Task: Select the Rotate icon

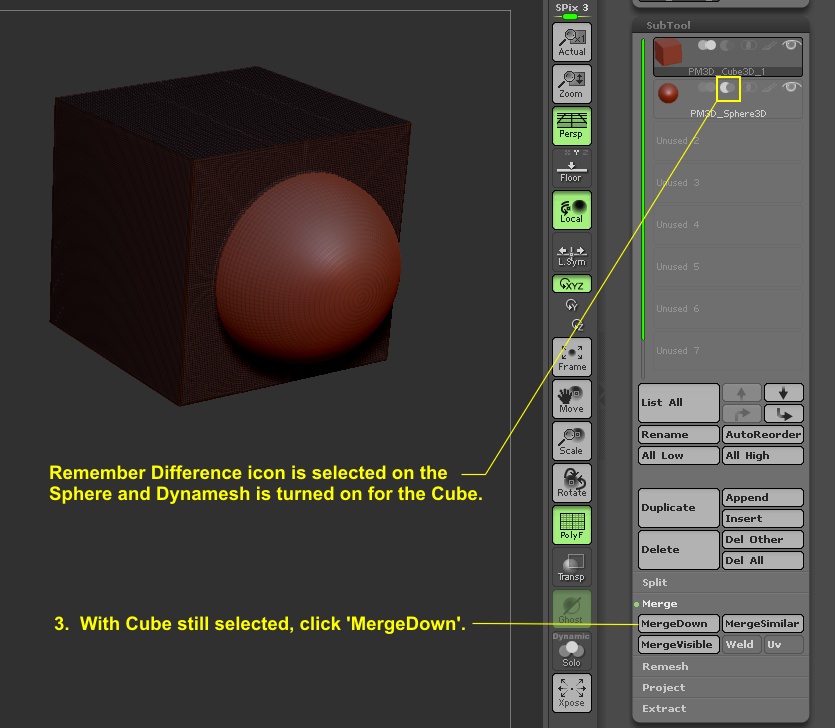Action: click(571, 482)
